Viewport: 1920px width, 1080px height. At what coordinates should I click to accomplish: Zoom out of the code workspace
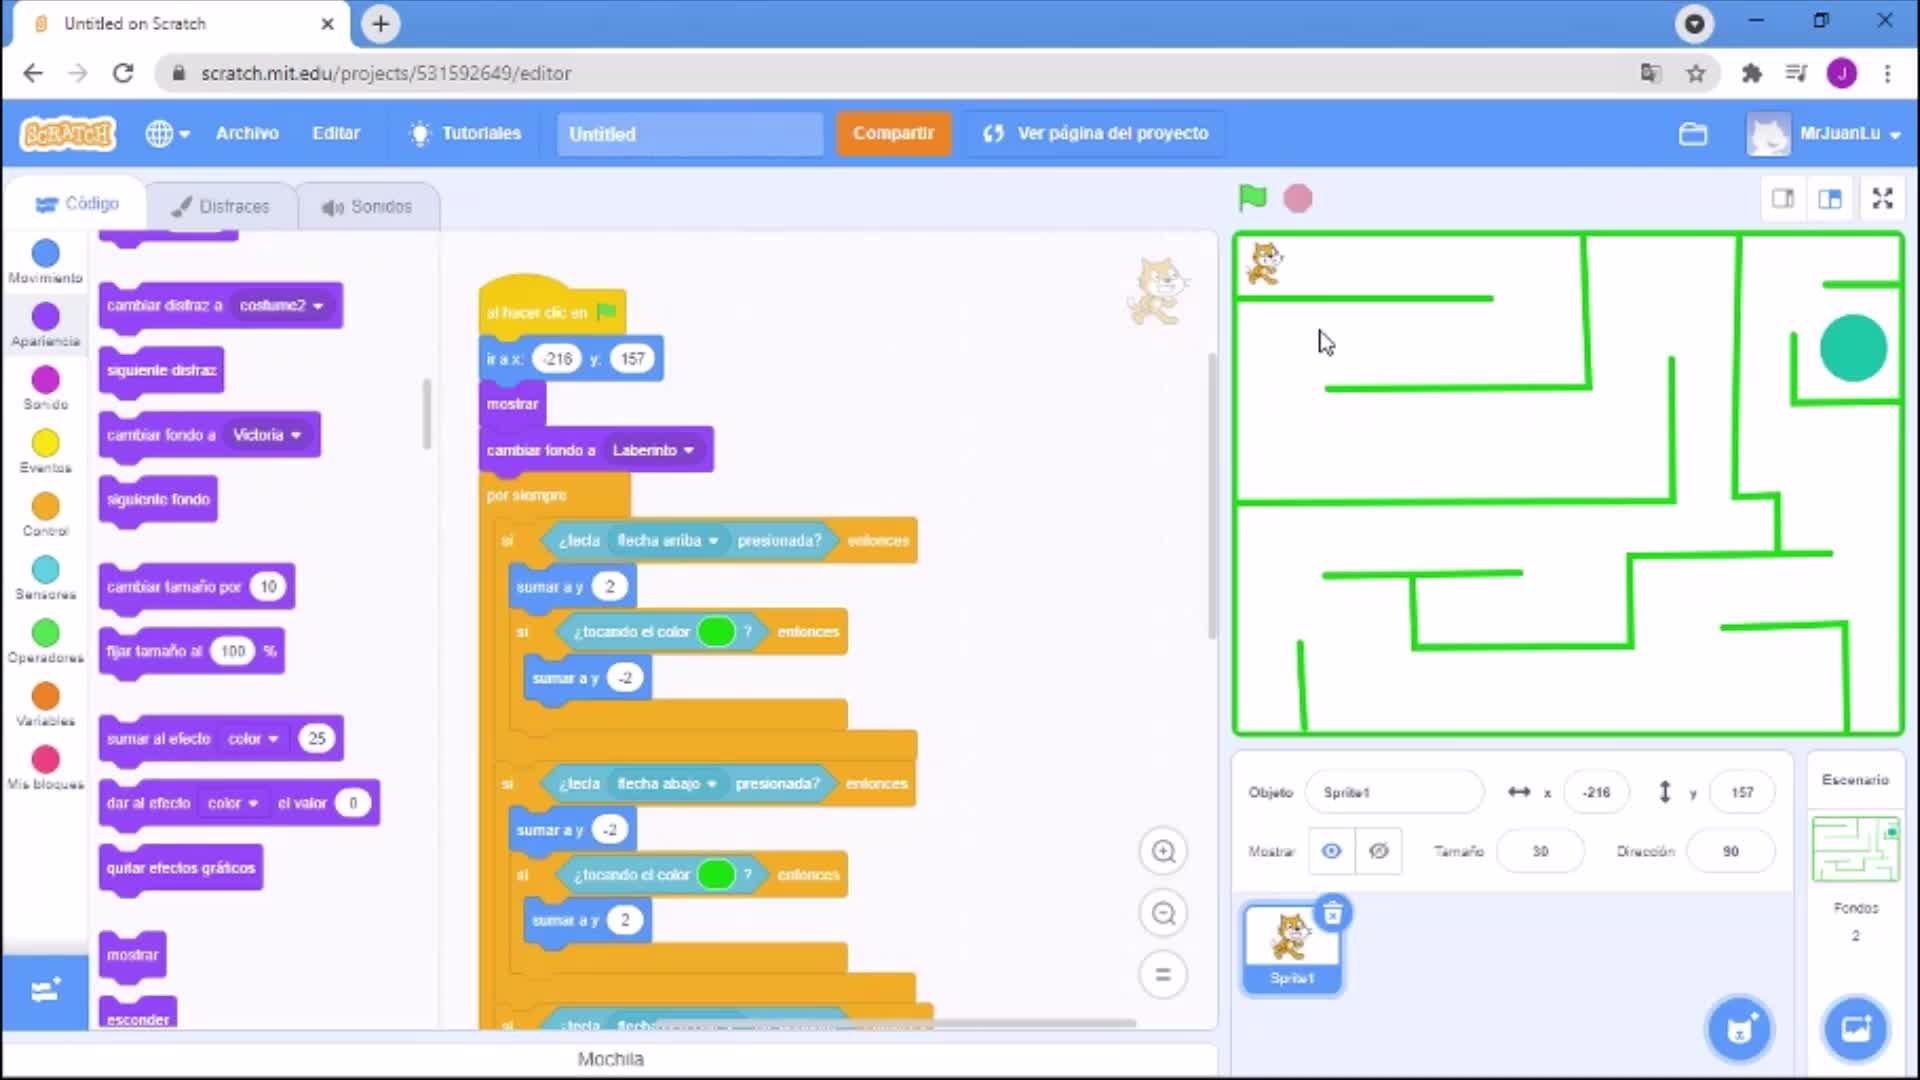1163,913
